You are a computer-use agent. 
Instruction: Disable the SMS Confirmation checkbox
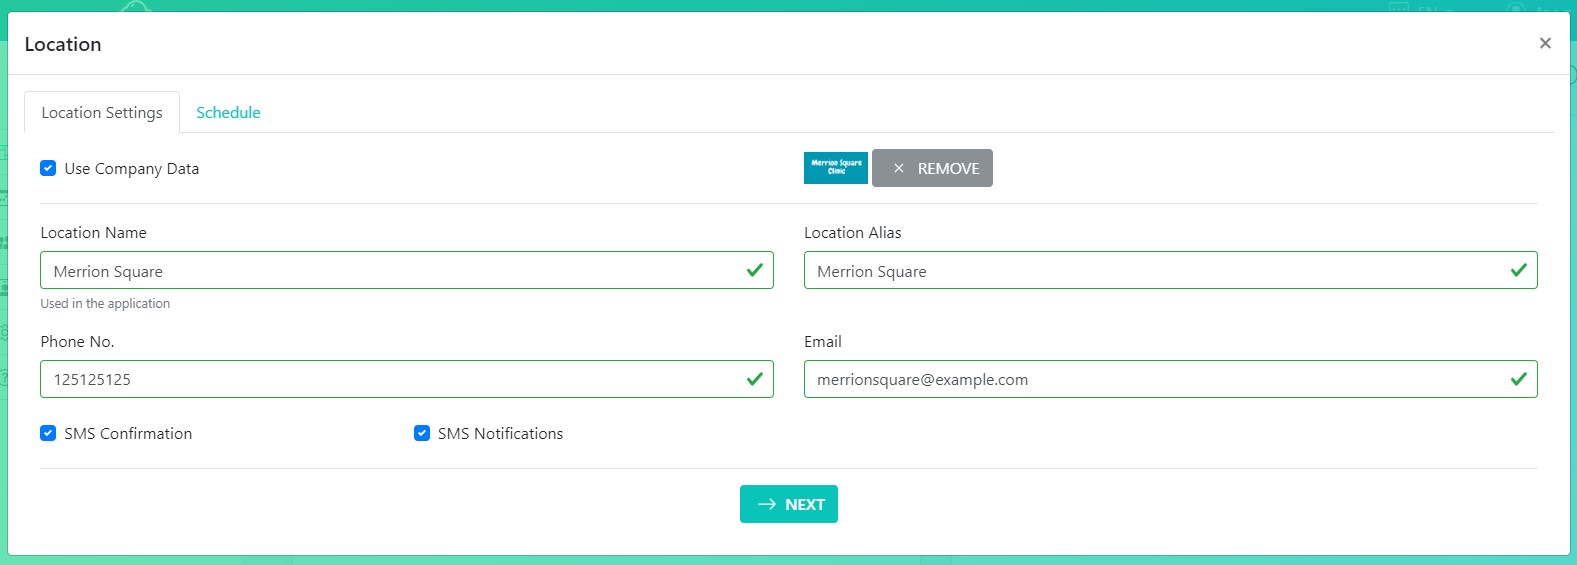[48, 433]
